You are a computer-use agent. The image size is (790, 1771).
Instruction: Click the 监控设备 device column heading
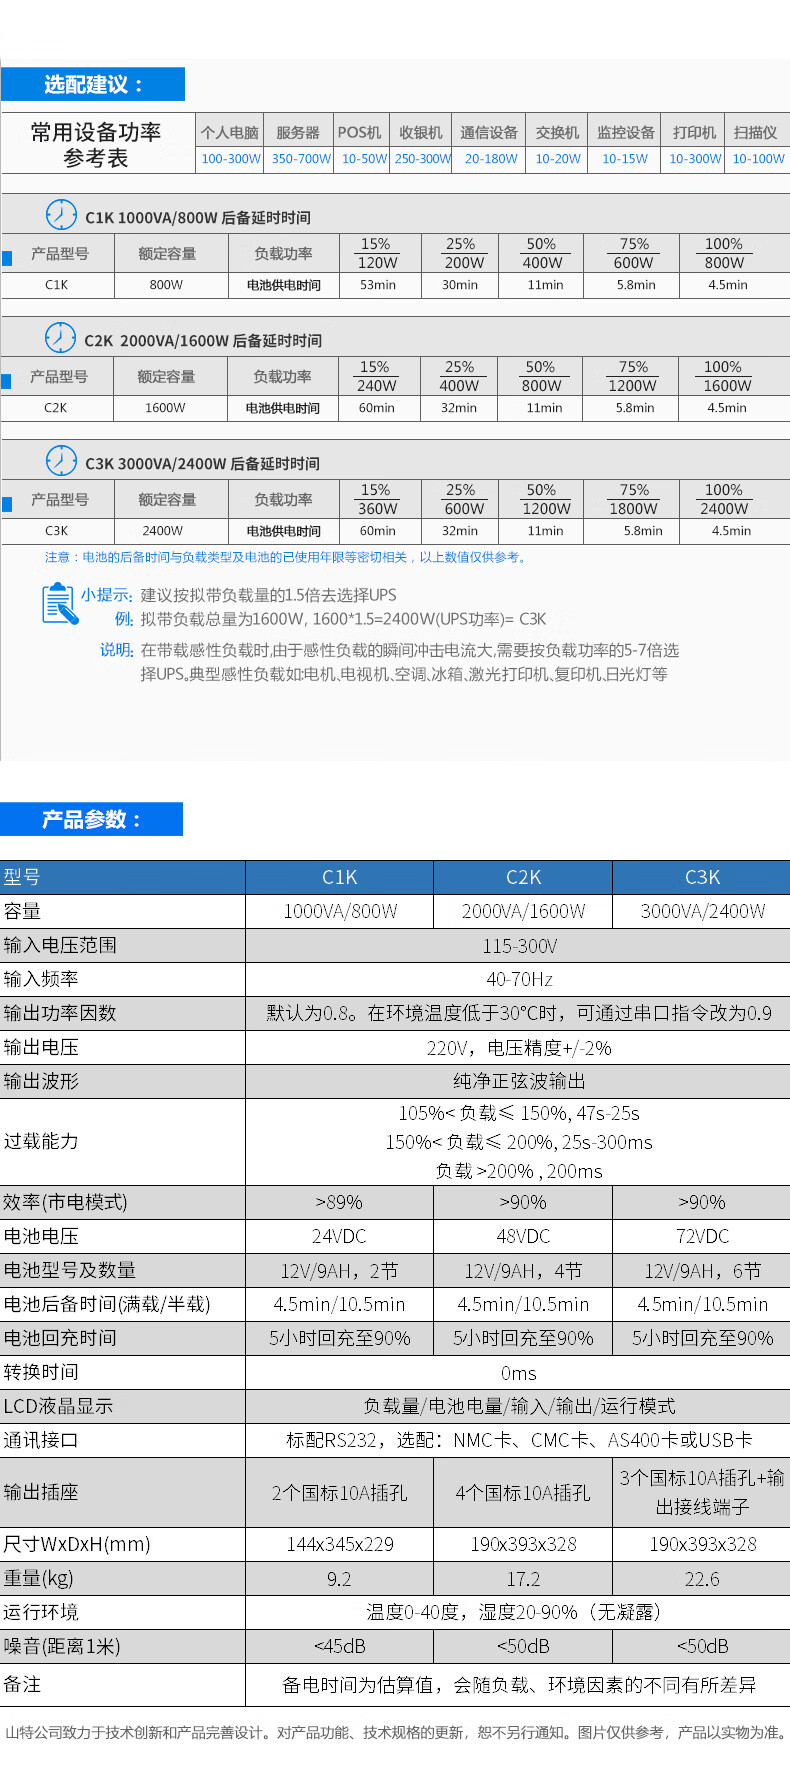625,132
